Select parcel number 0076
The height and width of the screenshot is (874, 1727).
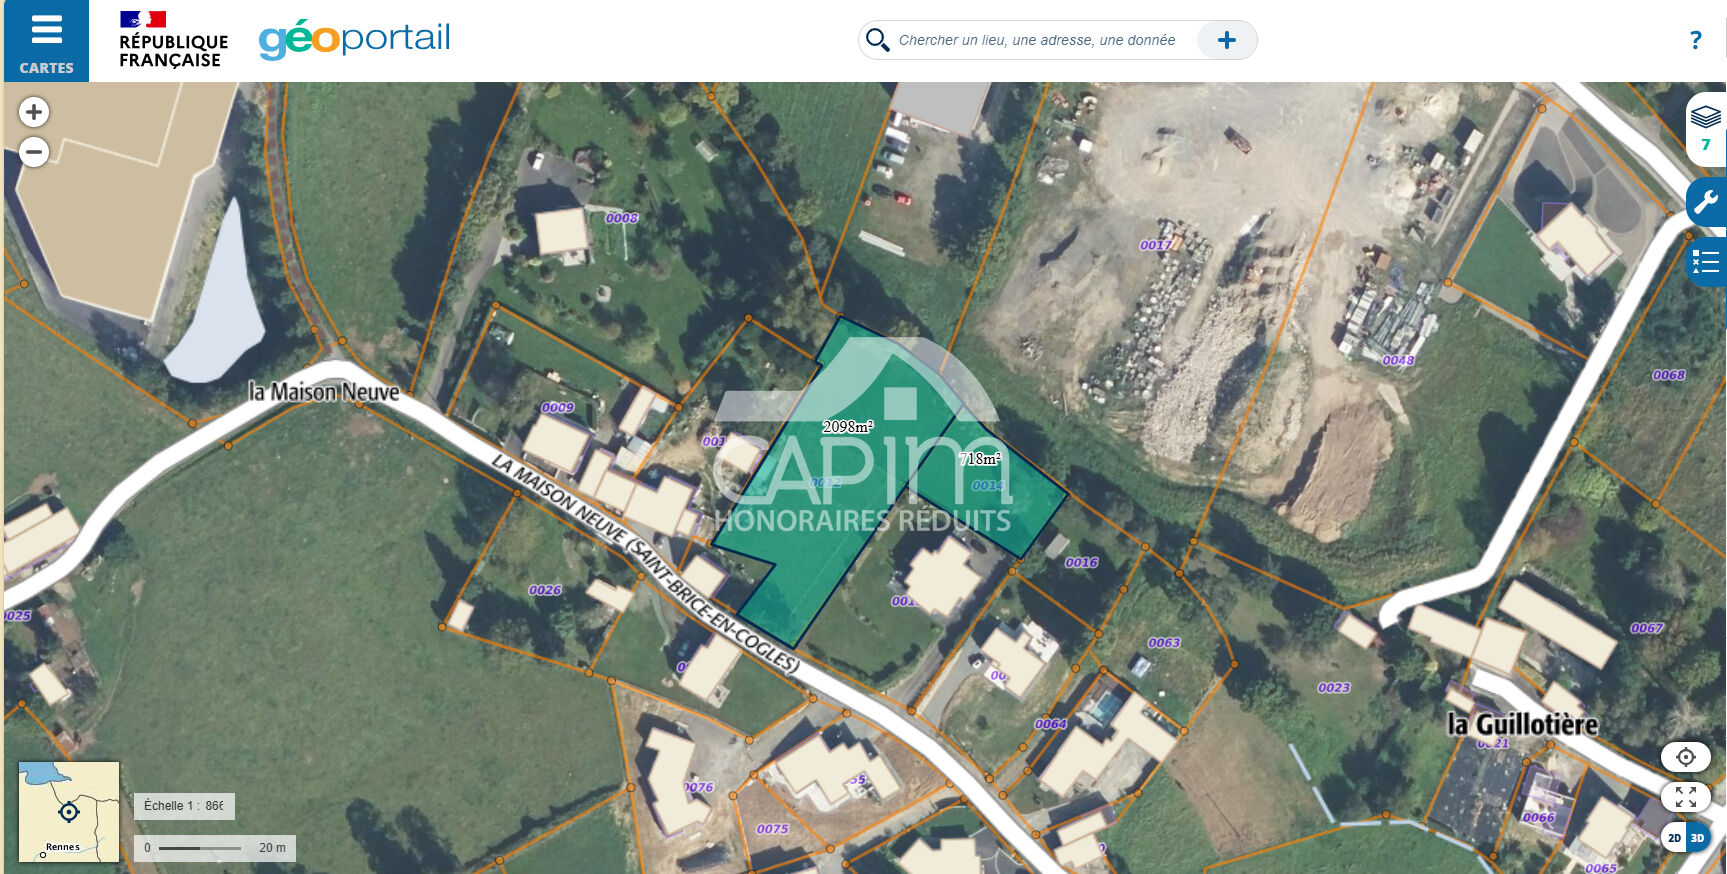point(699,787)
